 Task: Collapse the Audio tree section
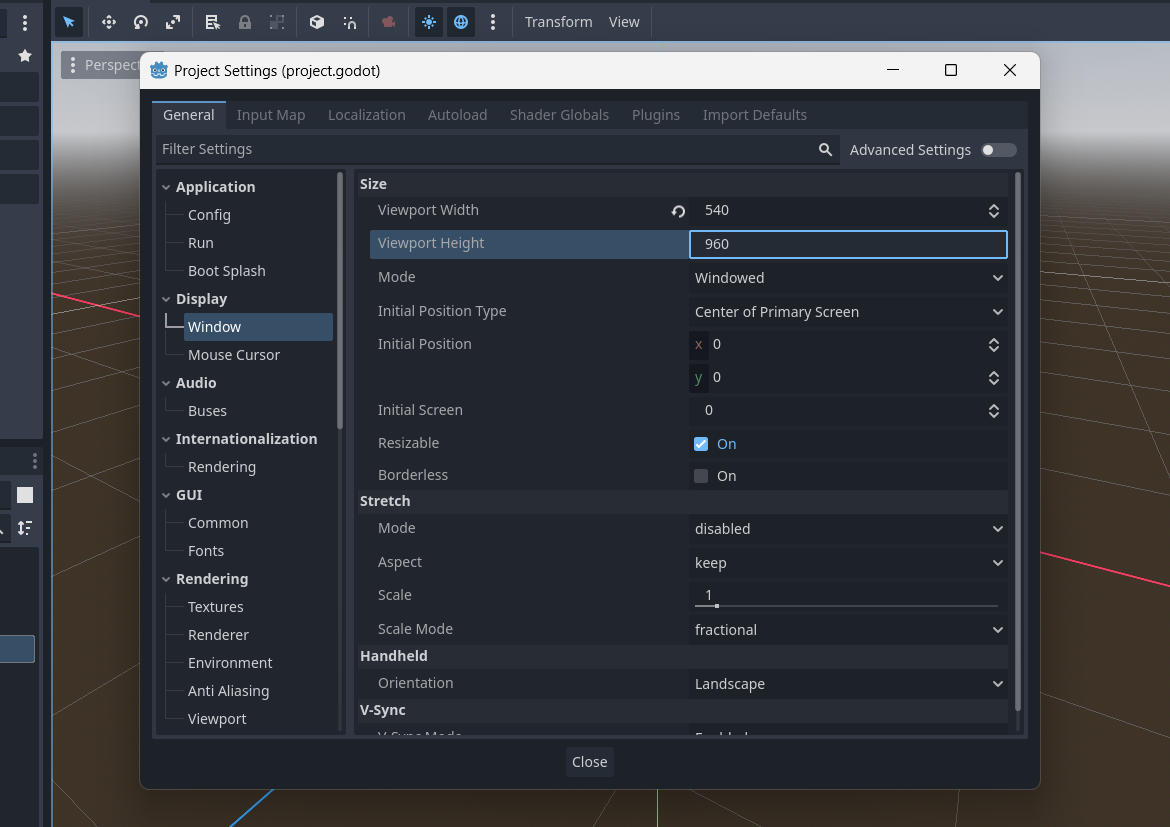(166, 383)
